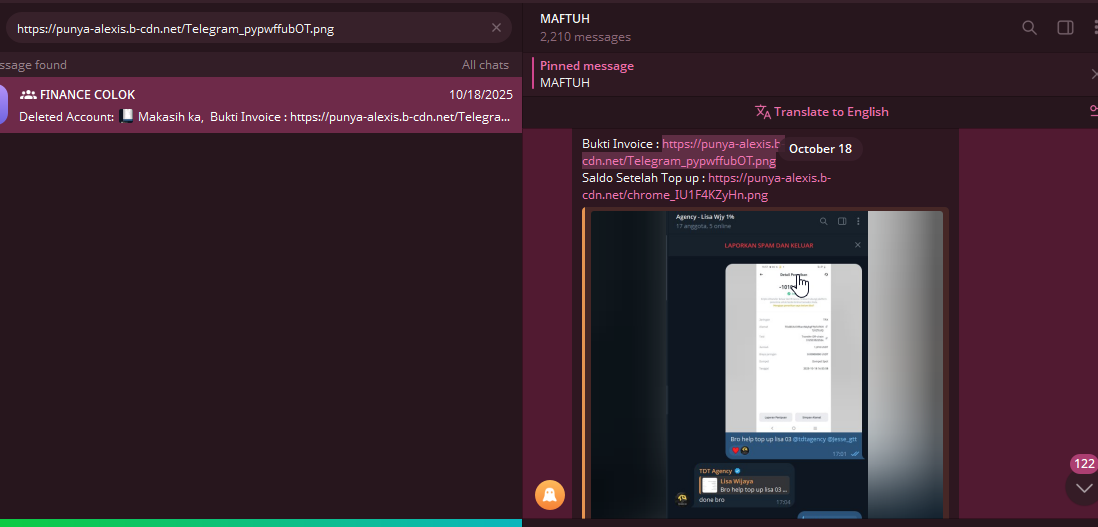The width and height of the screenshot is (1098, 527).
Task: Search within the MAFTUH chat
Action: pyautogui.click(x=1029, y=27)
